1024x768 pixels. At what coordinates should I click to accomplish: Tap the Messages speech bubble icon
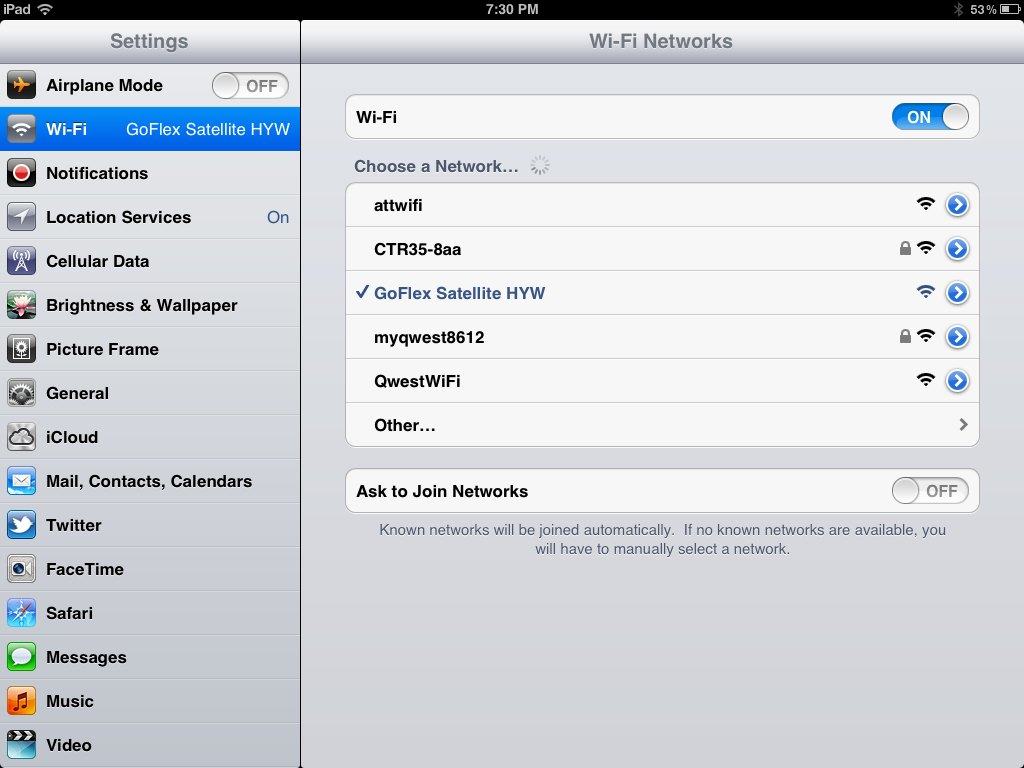[21, 657]
